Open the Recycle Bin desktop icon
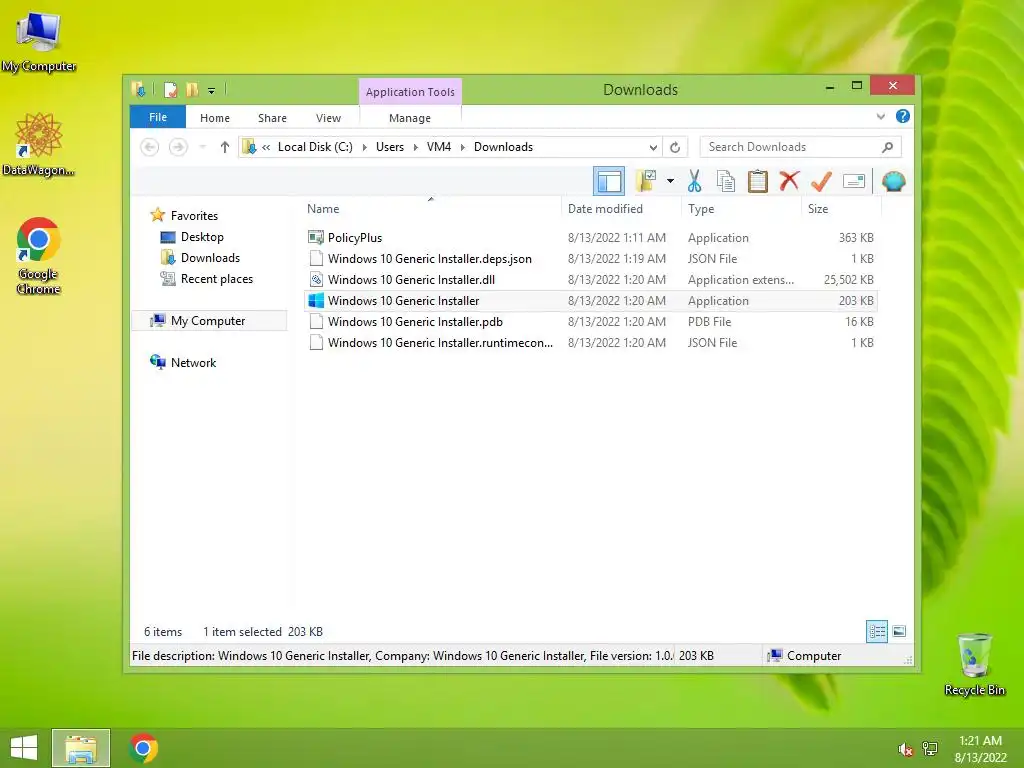Screen dimensions: 1024x768 click(x=974, y=664)
